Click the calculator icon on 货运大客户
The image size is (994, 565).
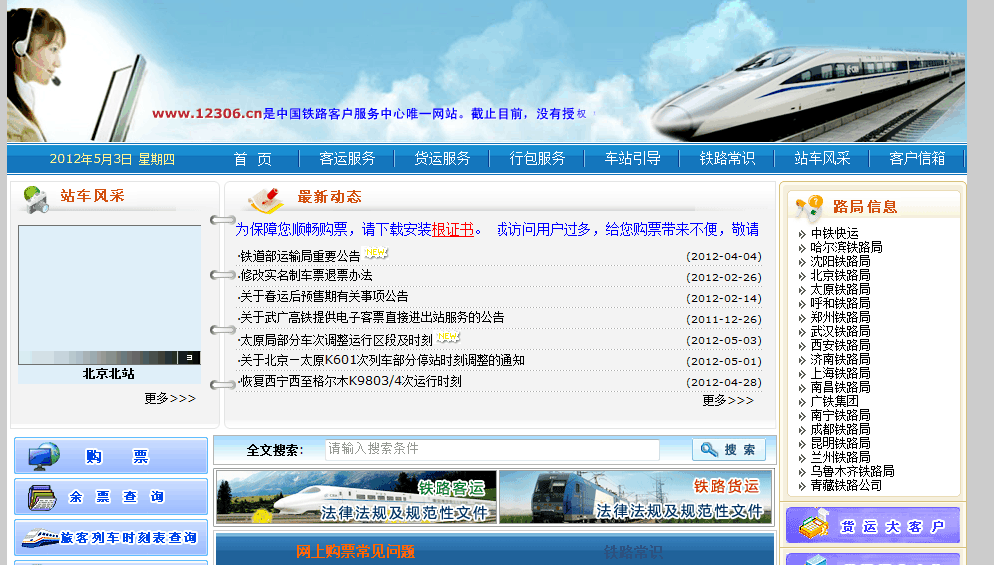click(814, 524)
